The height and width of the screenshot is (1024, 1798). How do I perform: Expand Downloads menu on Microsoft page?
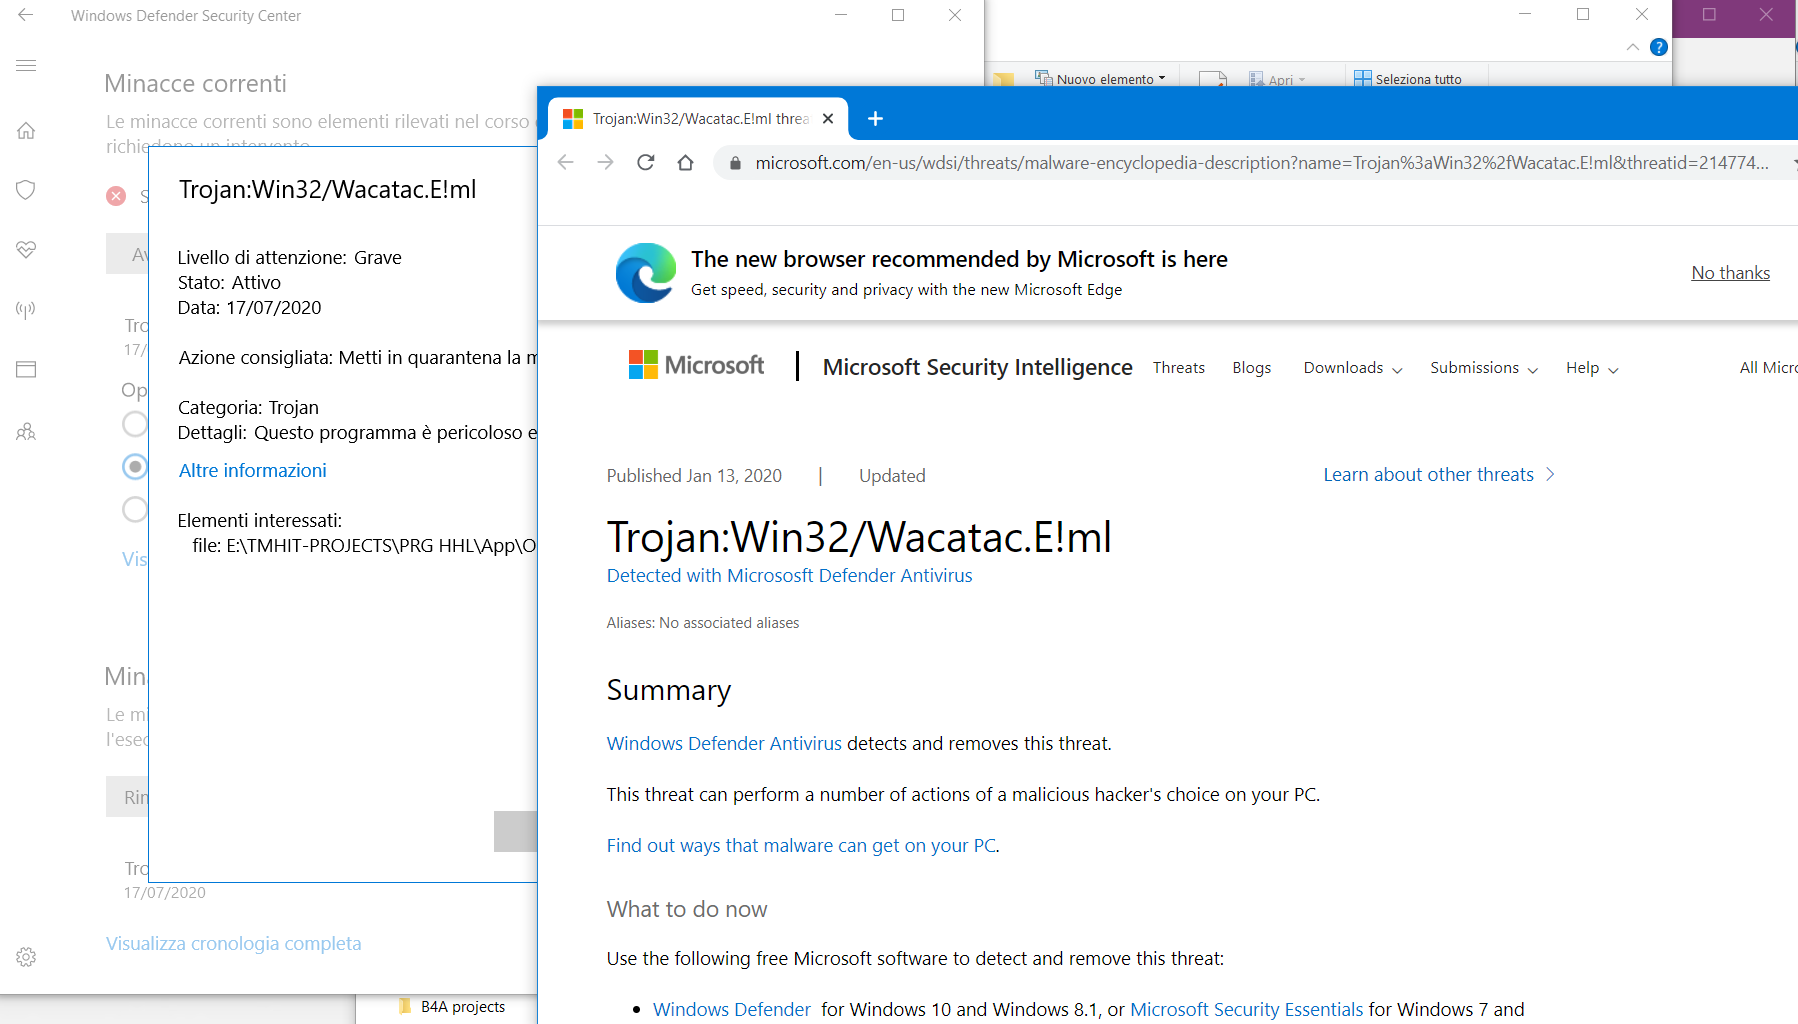pyautogui.click(x=1353, y=368)
